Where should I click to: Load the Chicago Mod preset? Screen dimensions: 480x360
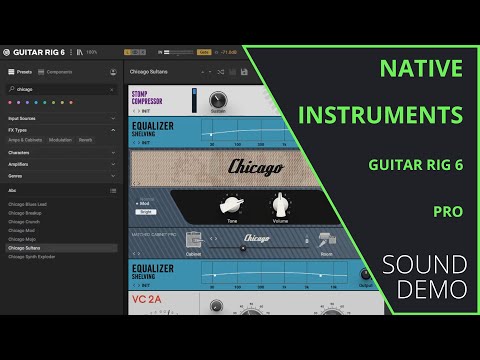coord(21,231)
